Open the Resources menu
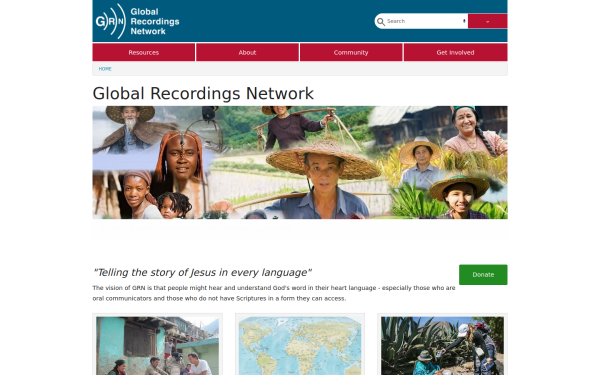This screenshot has width=600, height=375. 143,52
